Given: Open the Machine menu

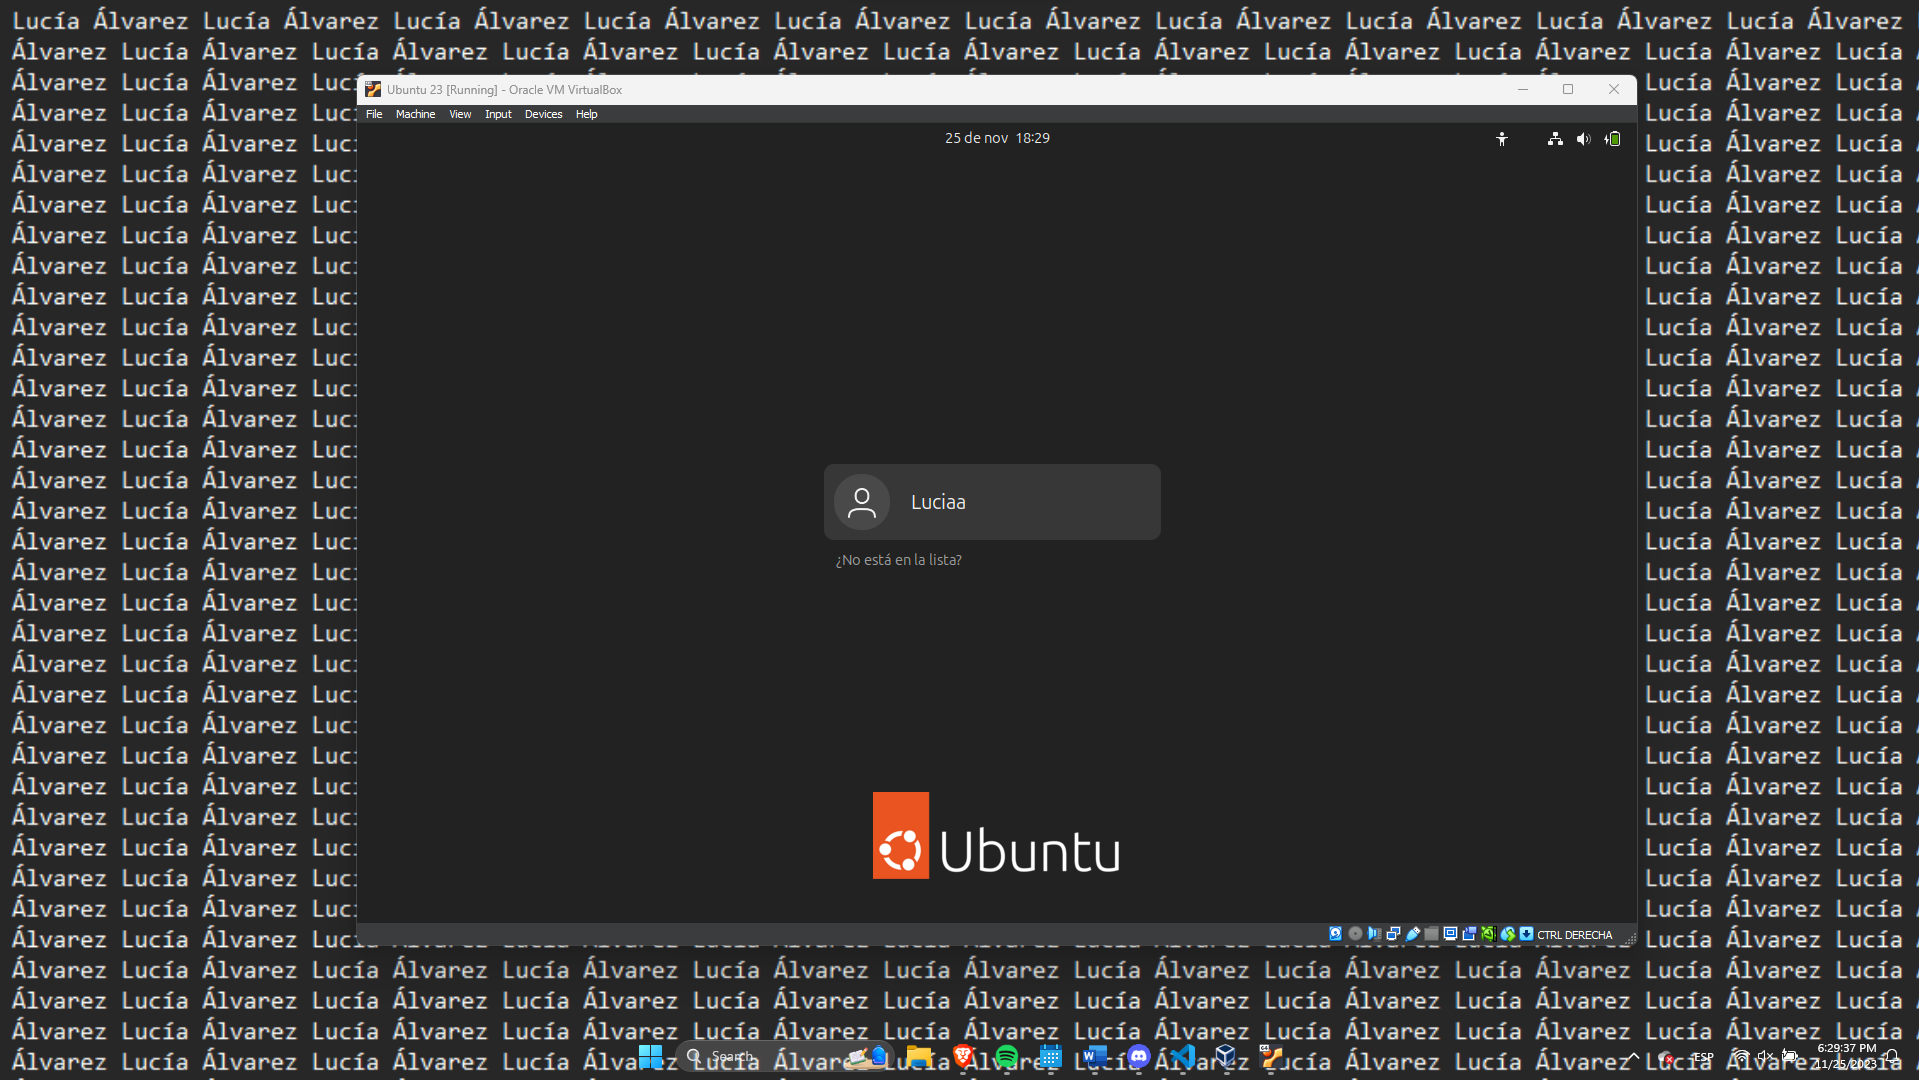Looking at the screenshot, I should point(415,114).
